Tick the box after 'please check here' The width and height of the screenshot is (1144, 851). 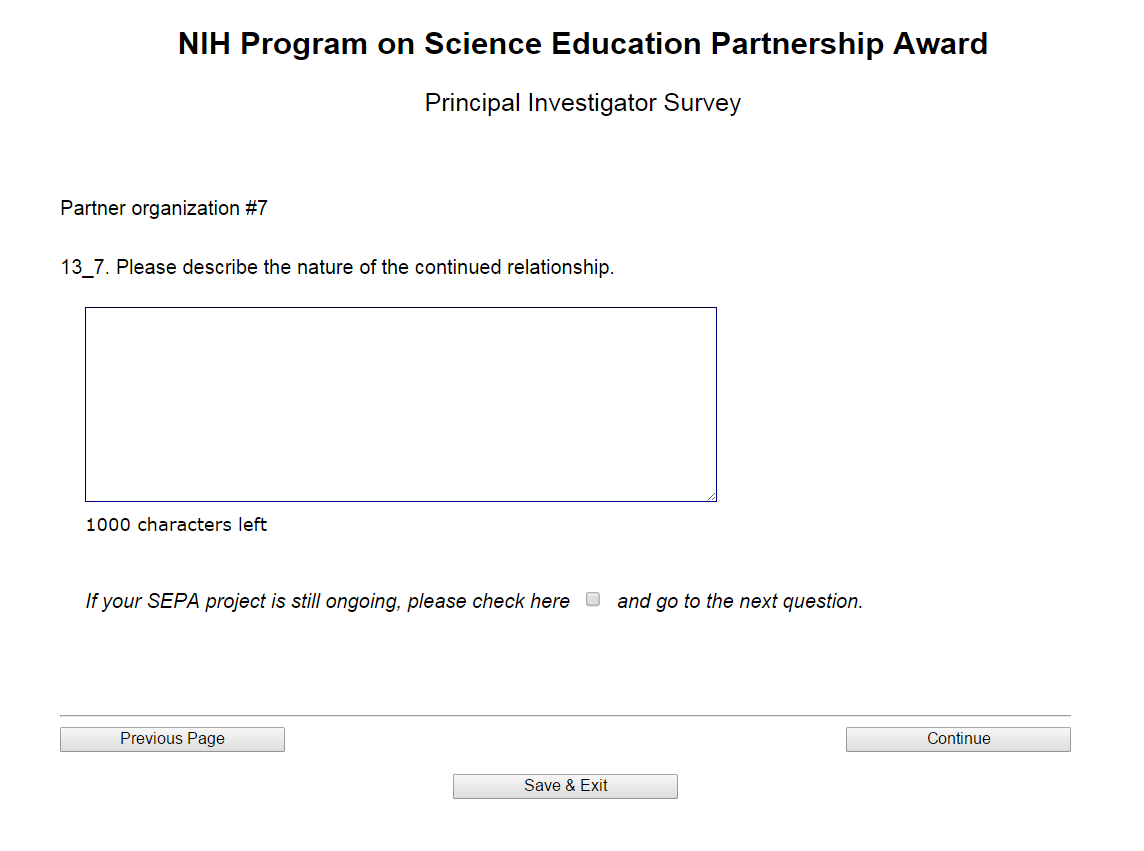click(x=593, y=600)
